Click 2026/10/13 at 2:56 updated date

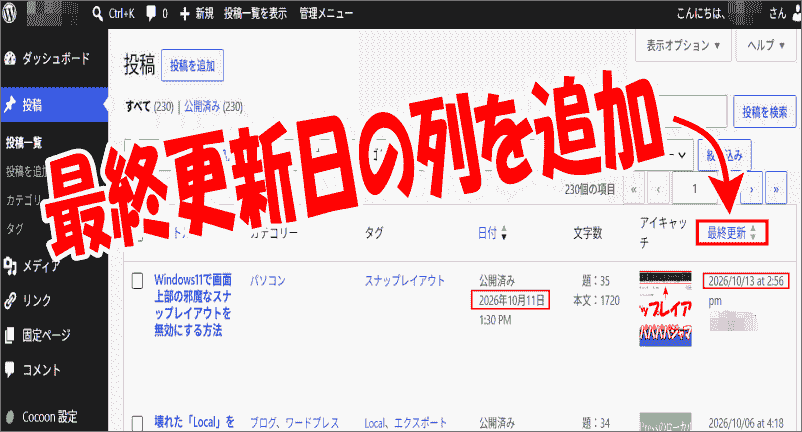(746, 281)
